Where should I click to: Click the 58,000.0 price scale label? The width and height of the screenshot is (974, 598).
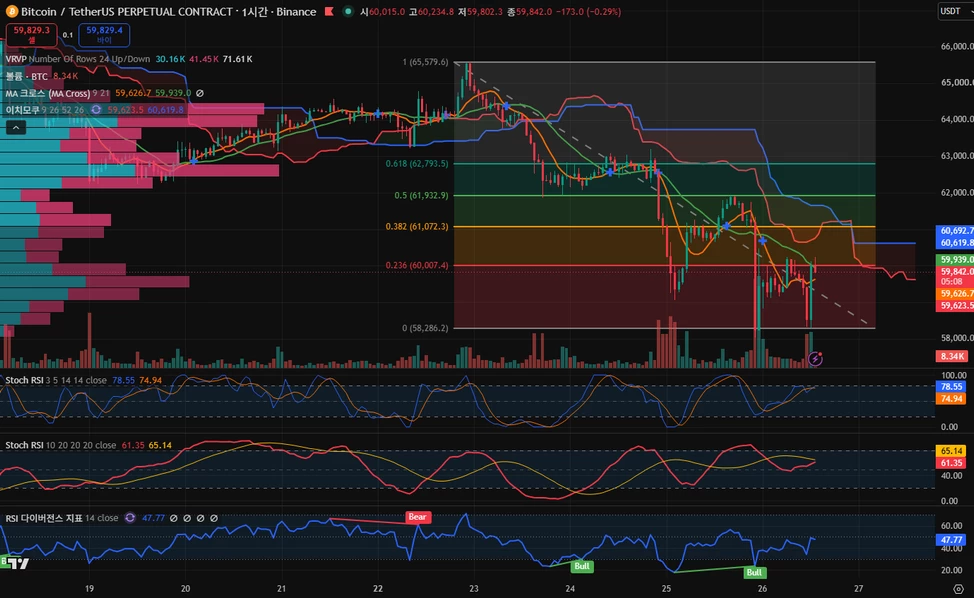957,338
